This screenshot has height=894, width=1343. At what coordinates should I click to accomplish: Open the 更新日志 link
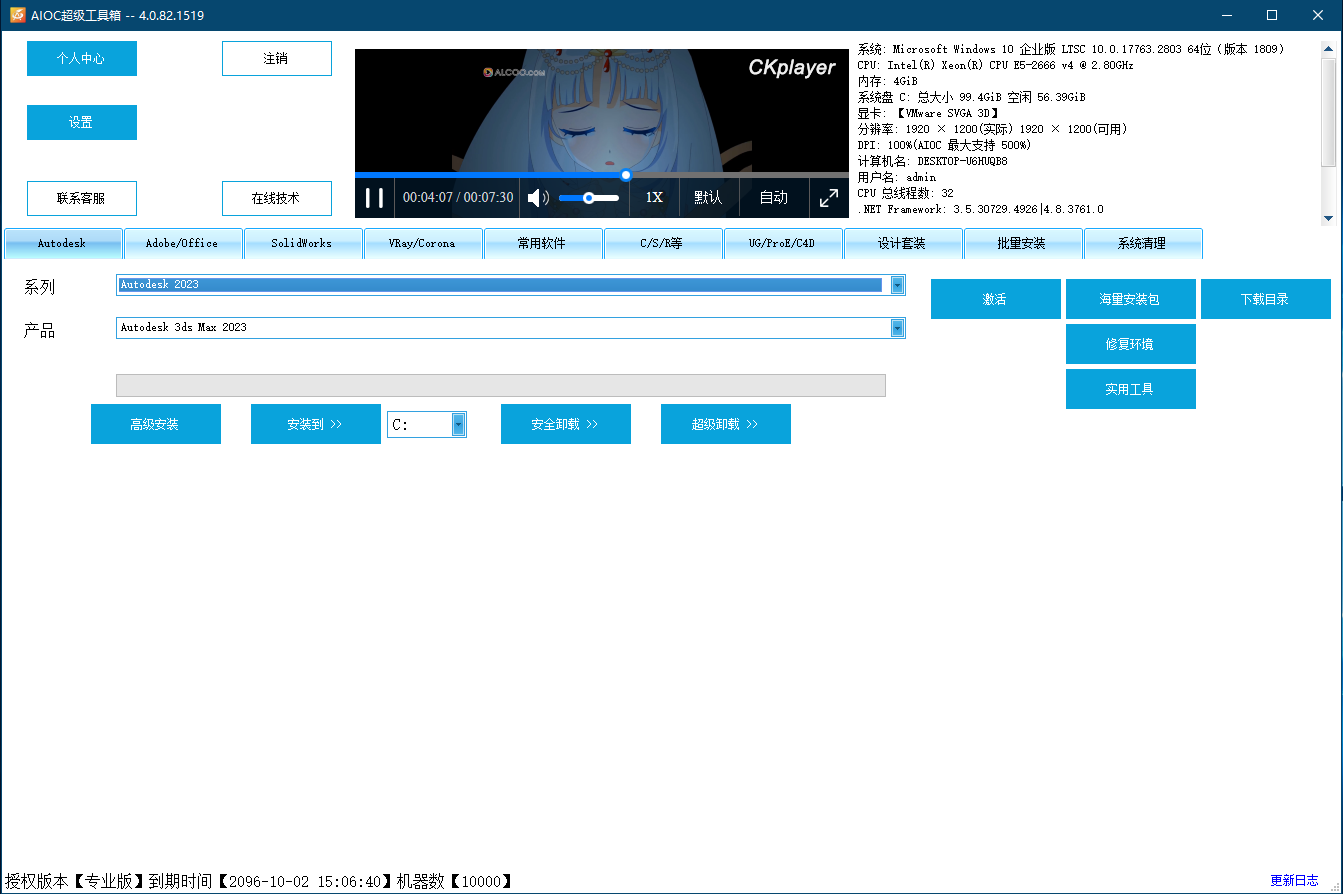[1294, 881]
